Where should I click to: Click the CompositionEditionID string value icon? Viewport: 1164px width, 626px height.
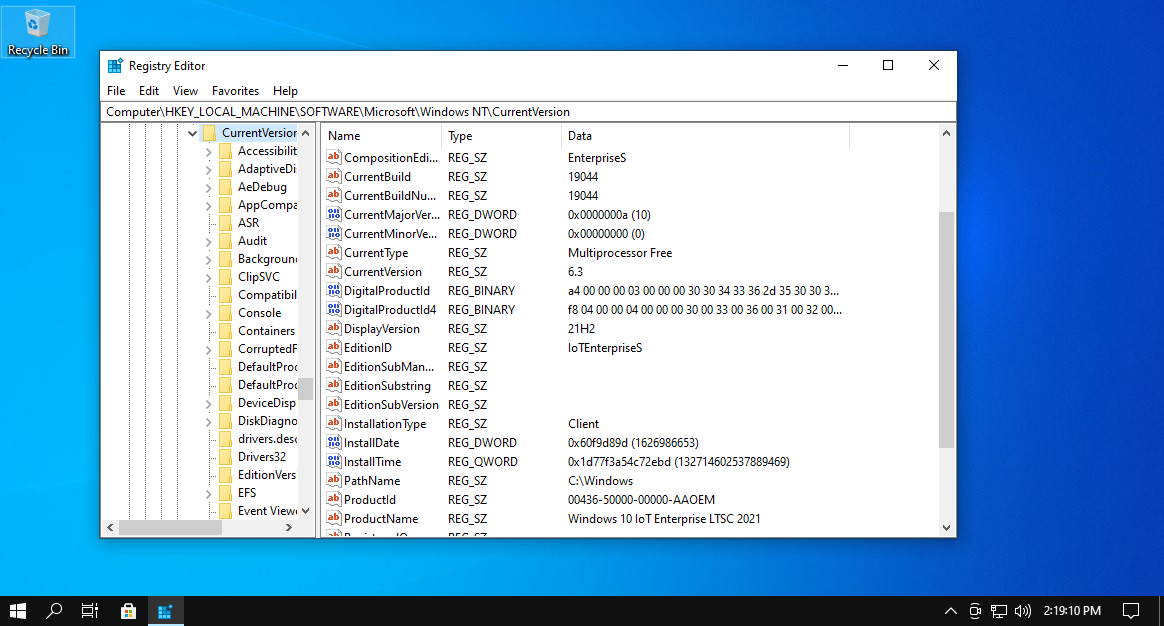334,157
